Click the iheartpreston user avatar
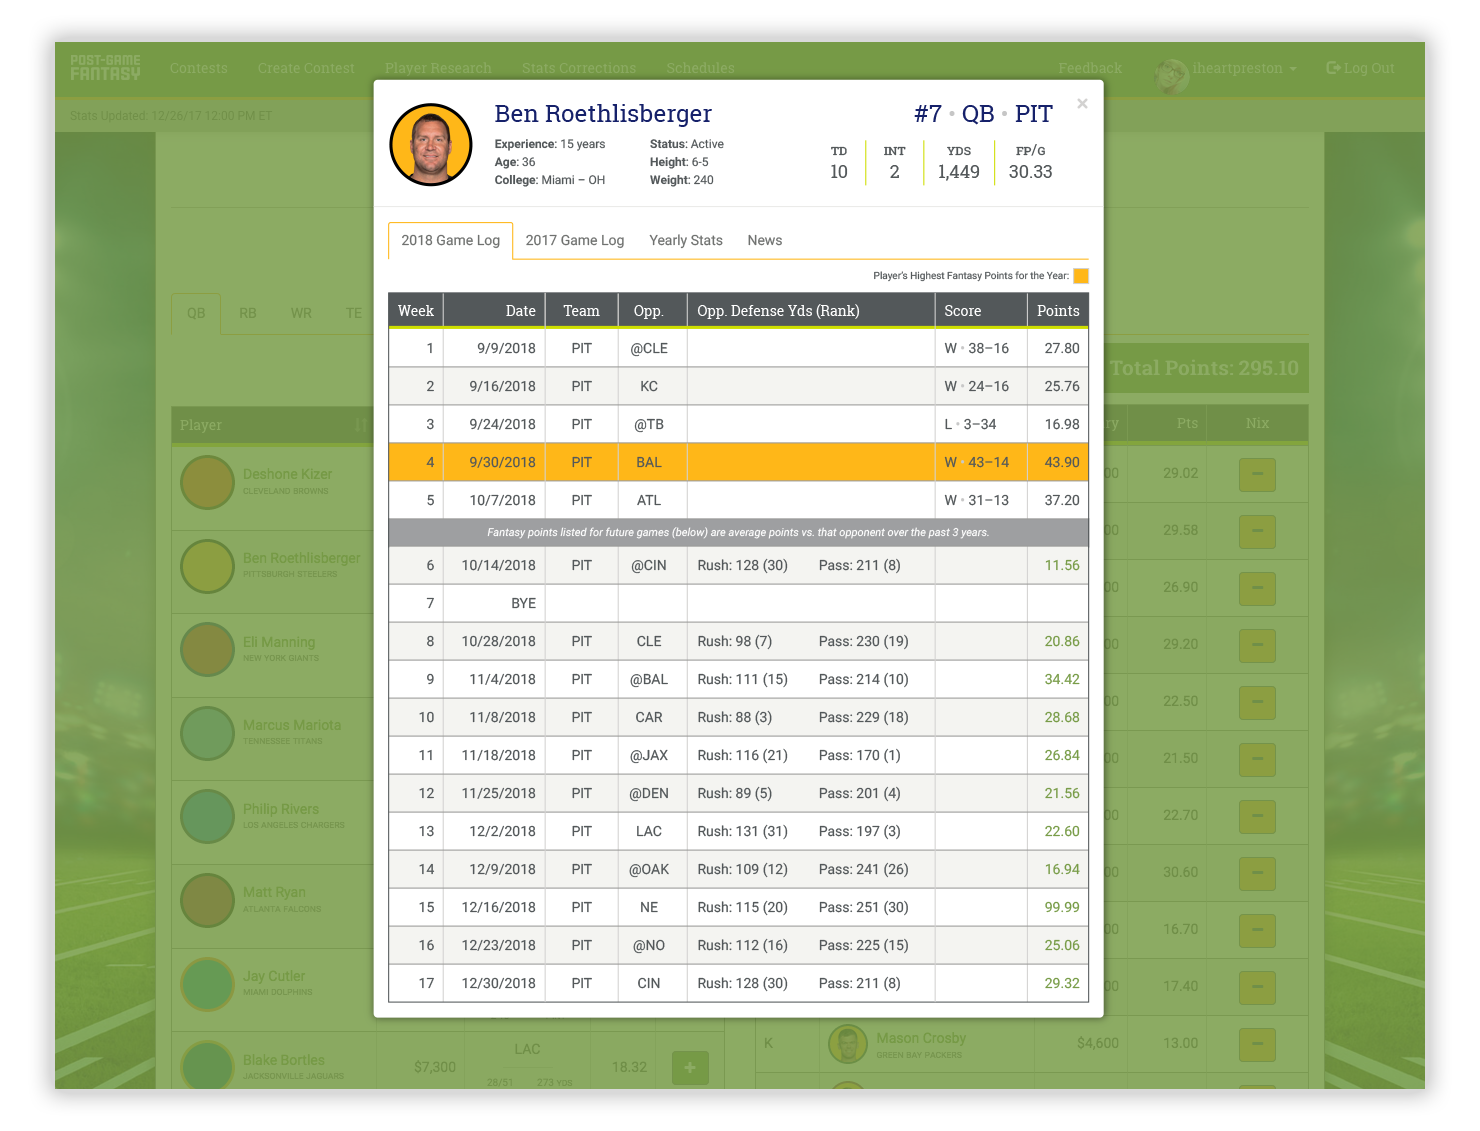 pyautogui.click(x=1171, y=75)
